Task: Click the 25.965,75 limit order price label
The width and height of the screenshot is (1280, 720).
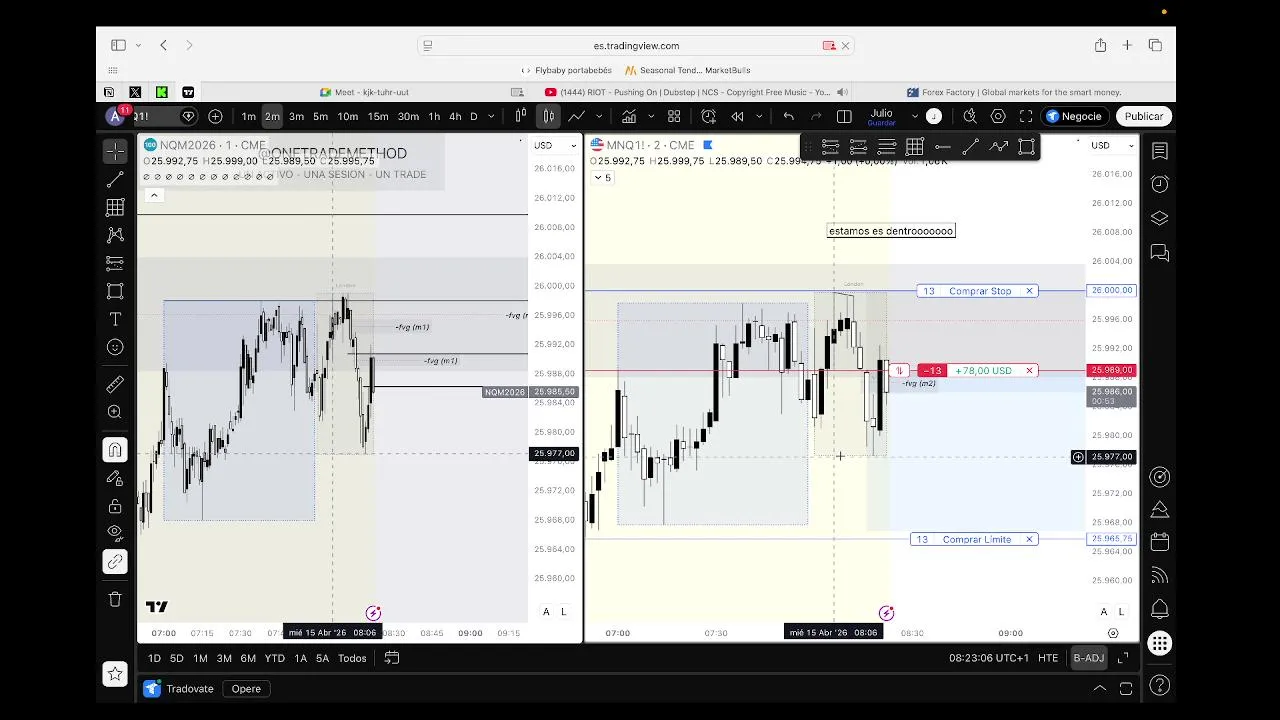Action: click(1111, 539)
